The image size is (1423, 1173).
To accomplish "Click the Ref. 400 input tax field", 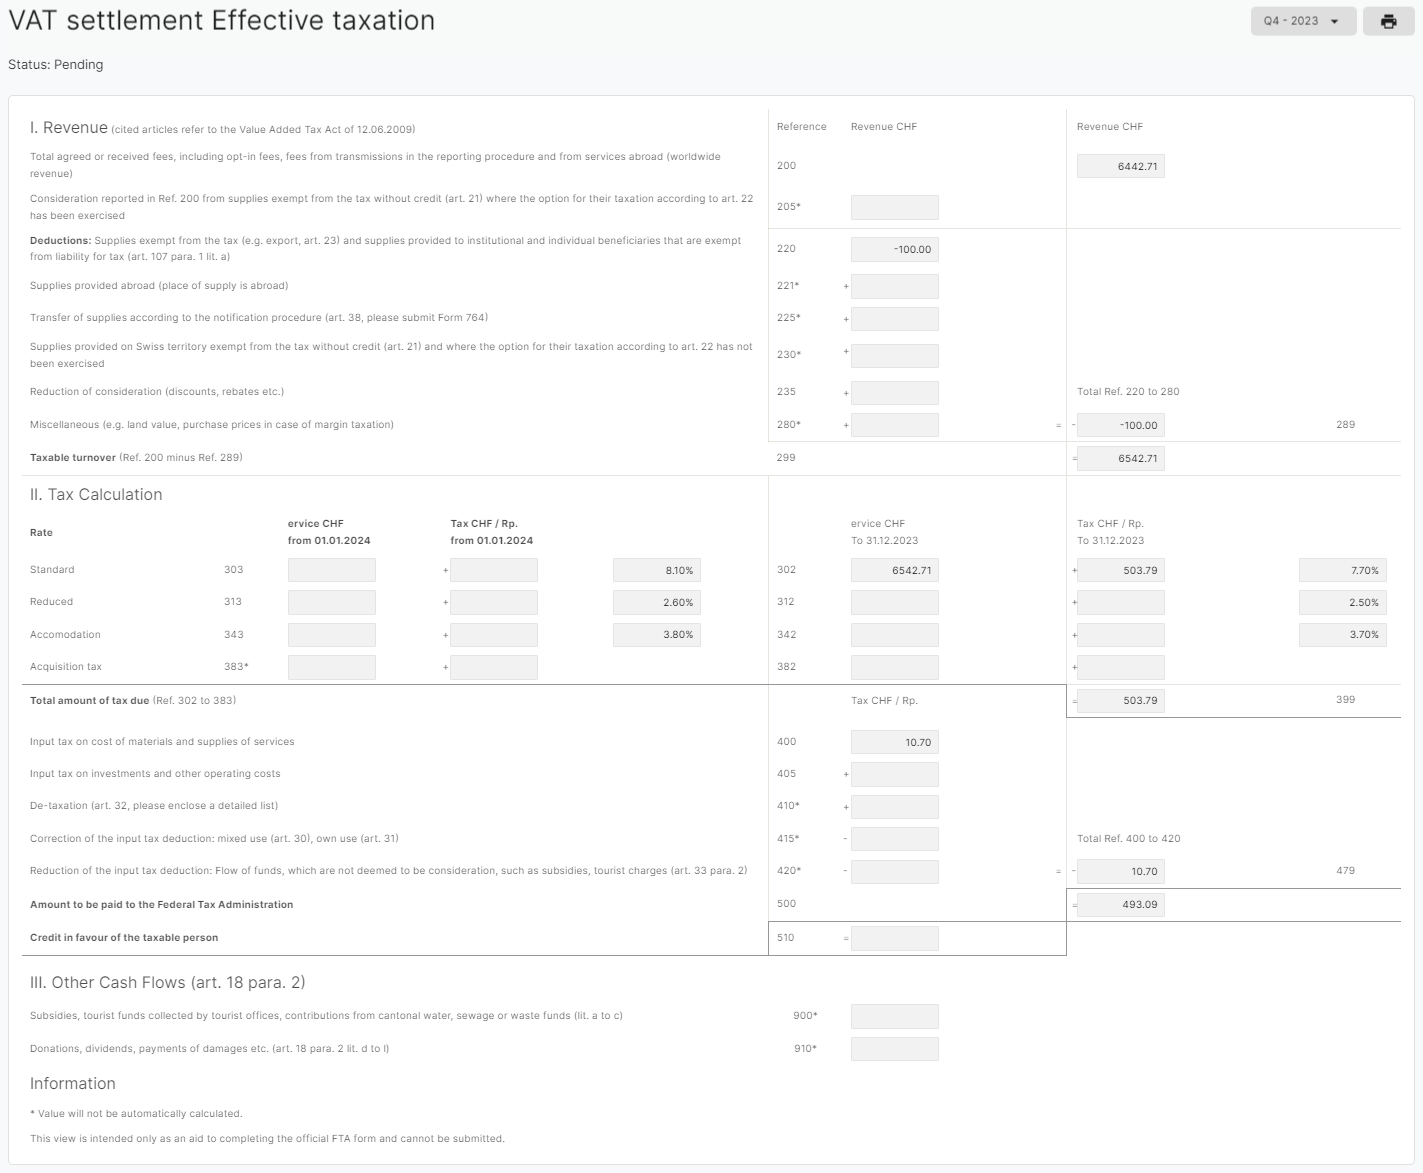I will click(x=894, y=742).
